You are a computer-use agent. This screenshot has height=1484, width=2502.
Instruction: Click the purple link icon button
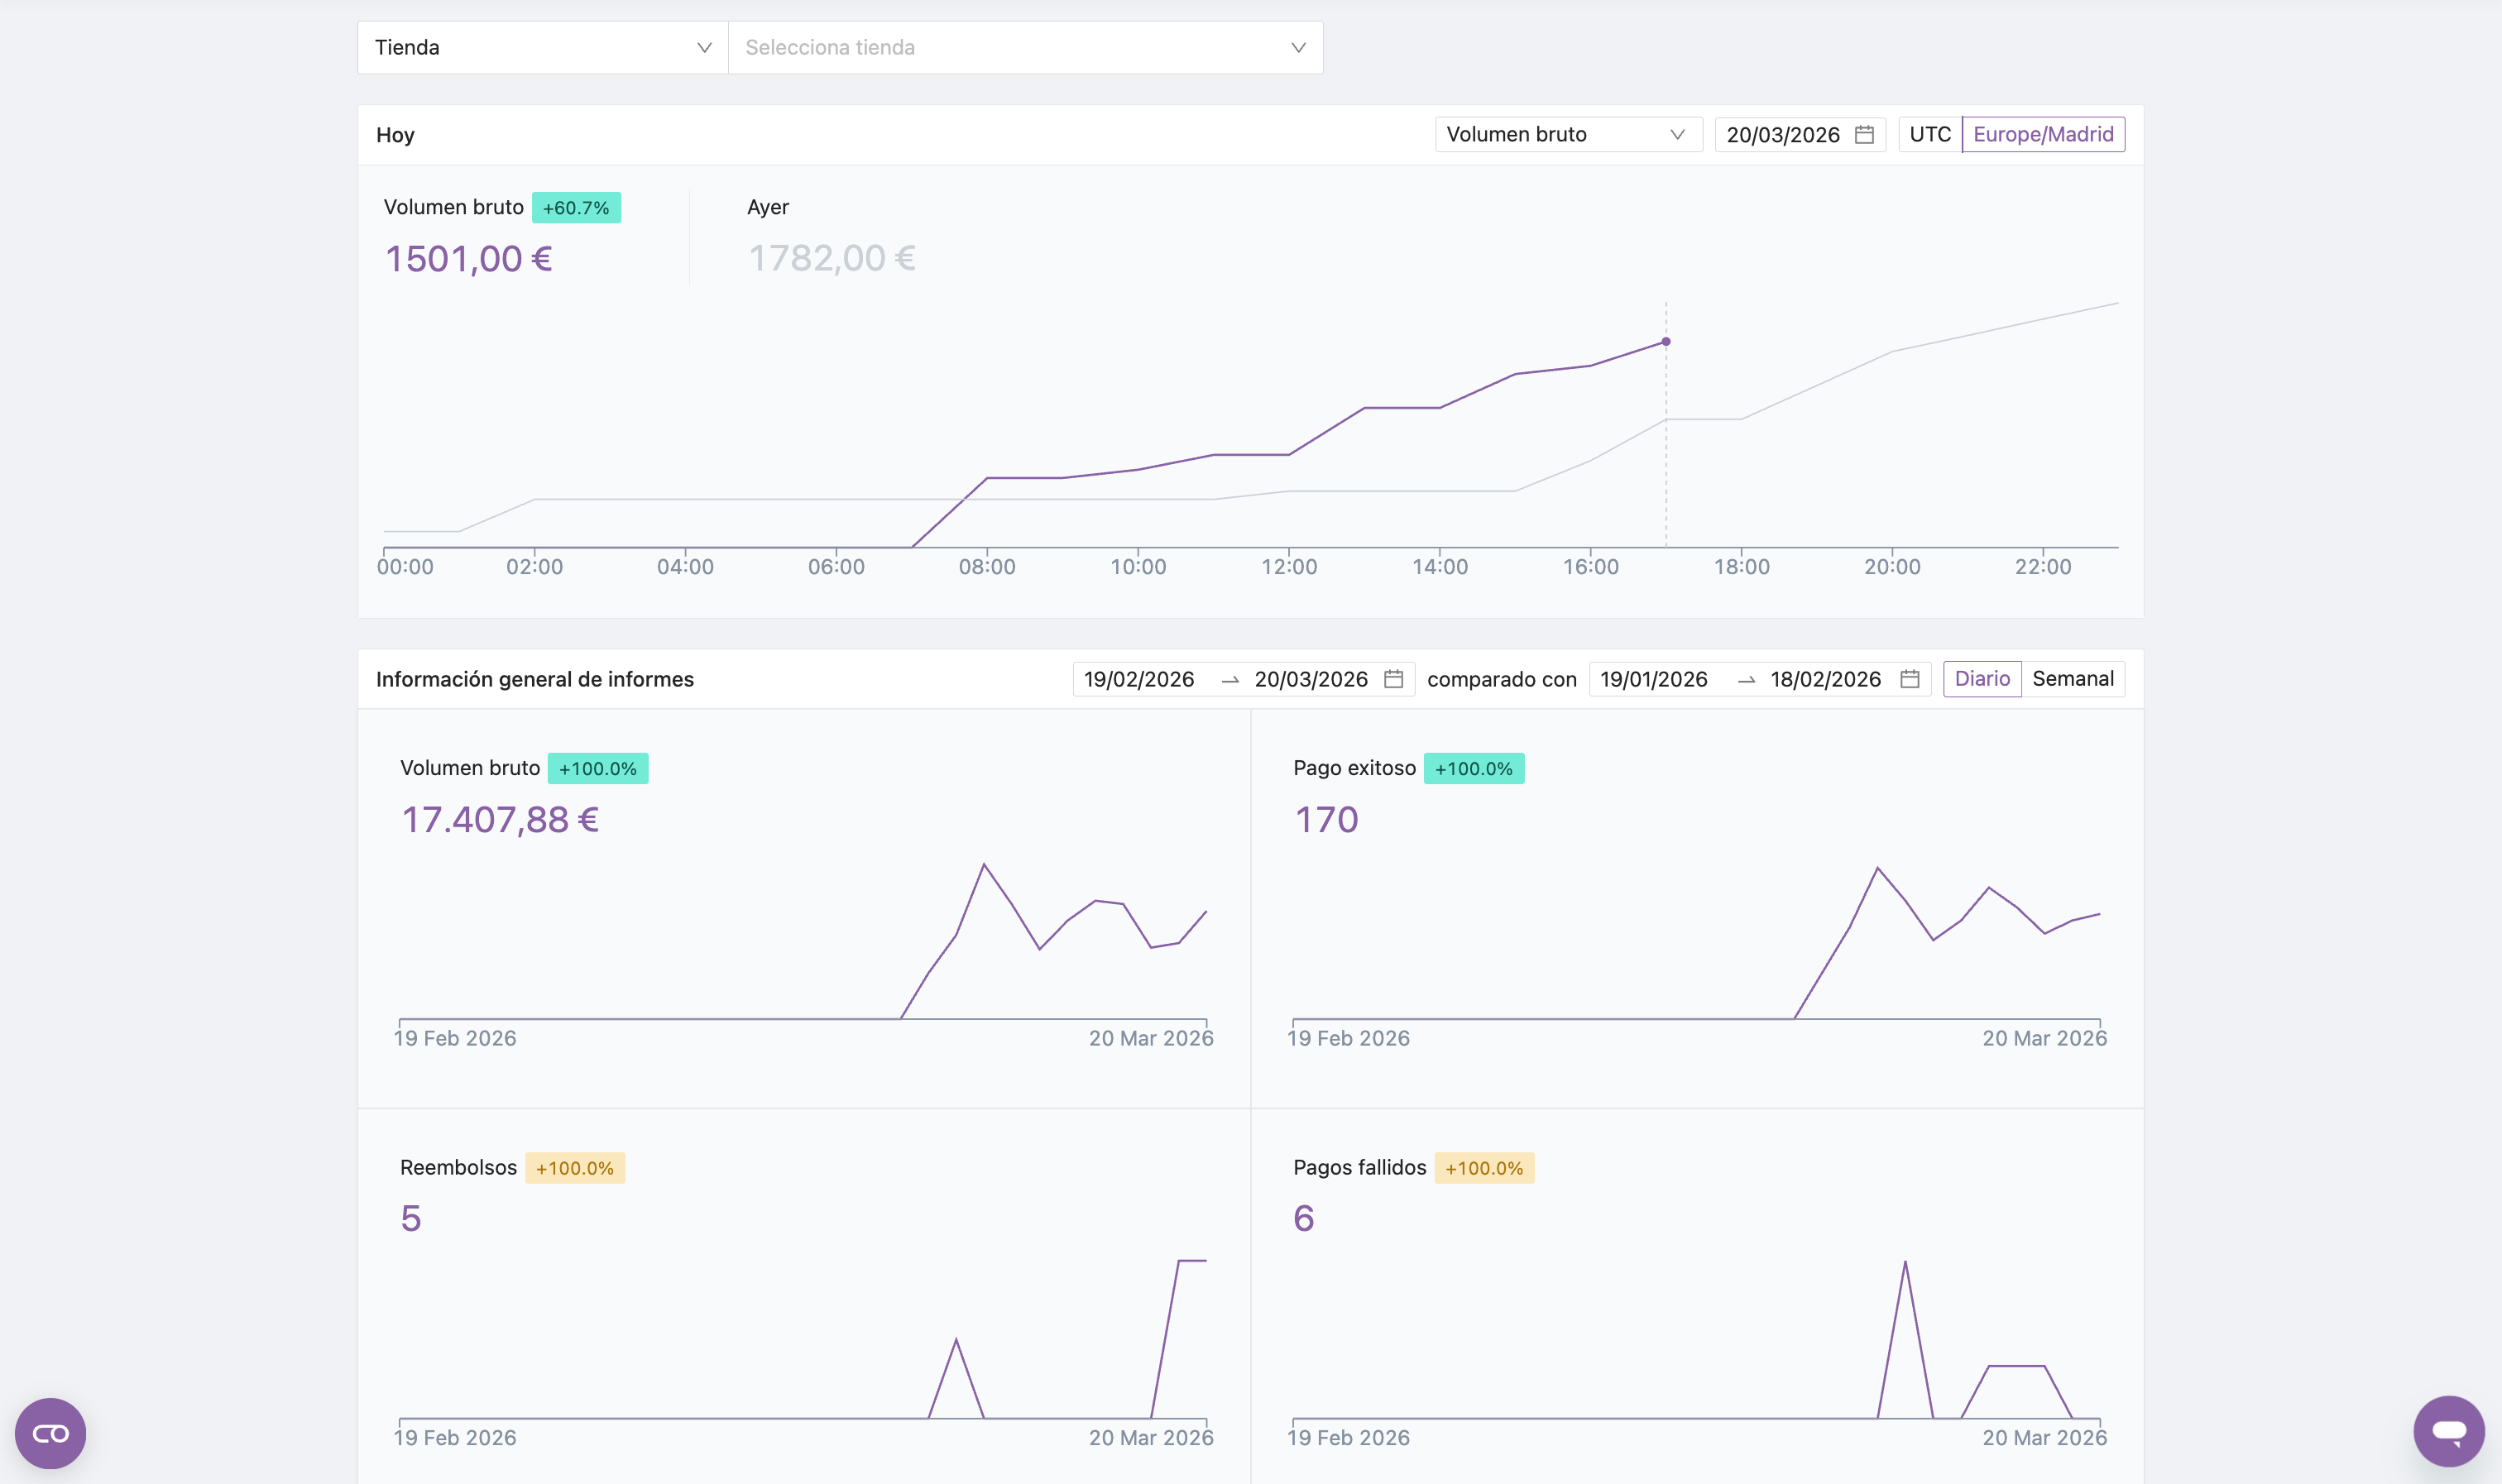pyautogui.click(x=50, y=1433)
